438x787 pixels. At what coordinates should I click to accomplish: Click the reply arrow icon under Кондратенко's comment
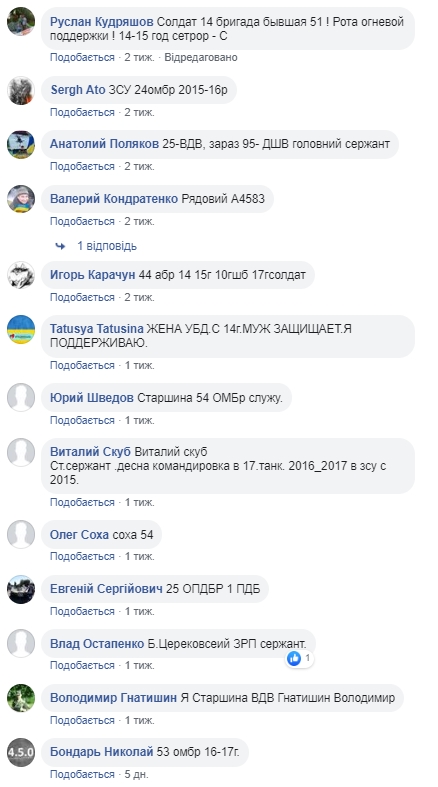(60, 246)
